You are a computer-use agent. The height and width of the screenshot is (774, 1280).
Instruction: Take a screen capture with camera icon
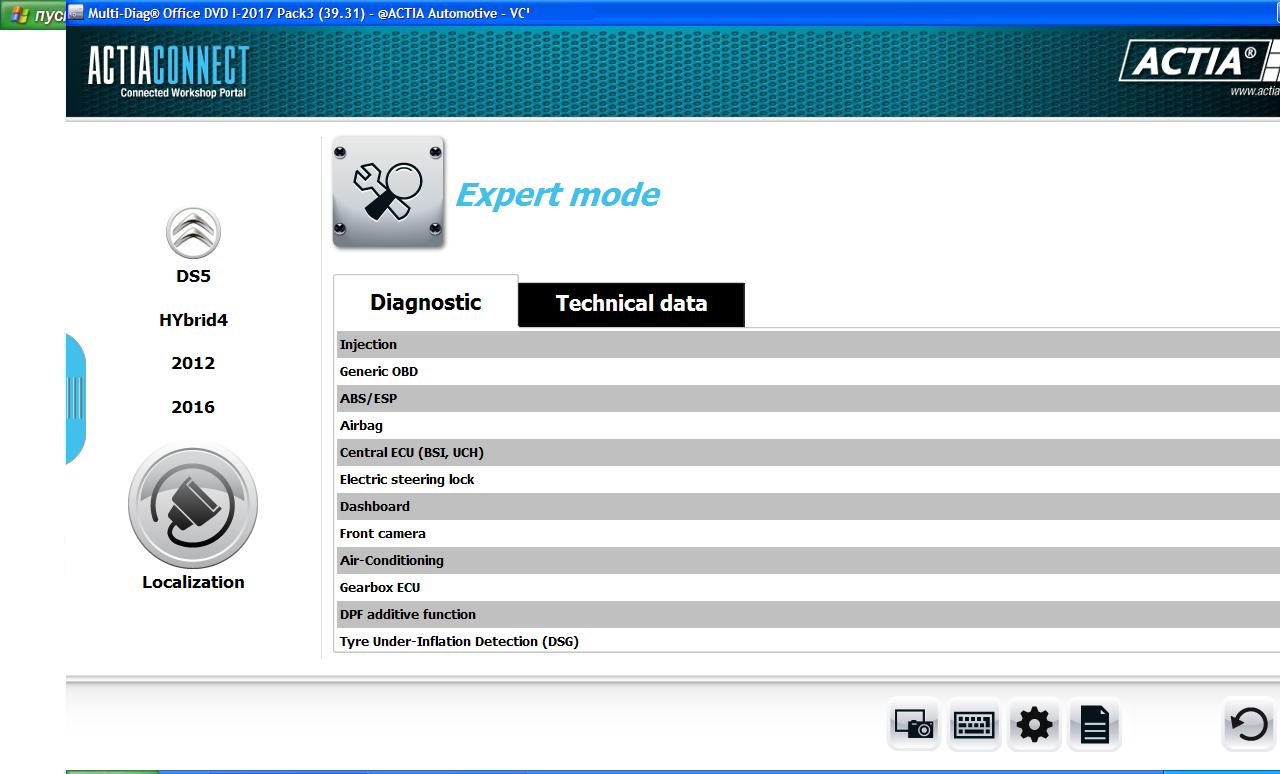913,724
